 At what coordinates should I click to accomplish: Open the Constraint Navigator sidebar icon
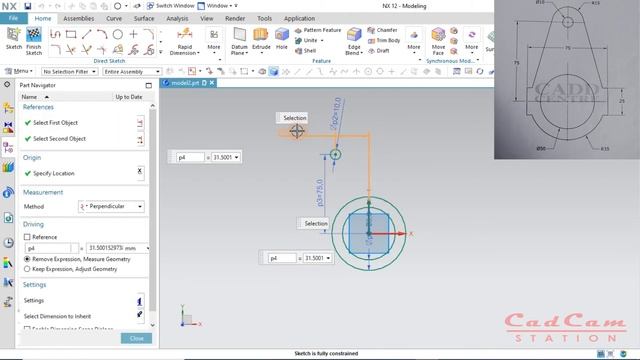pyautogui.click(x=8, y=127)
